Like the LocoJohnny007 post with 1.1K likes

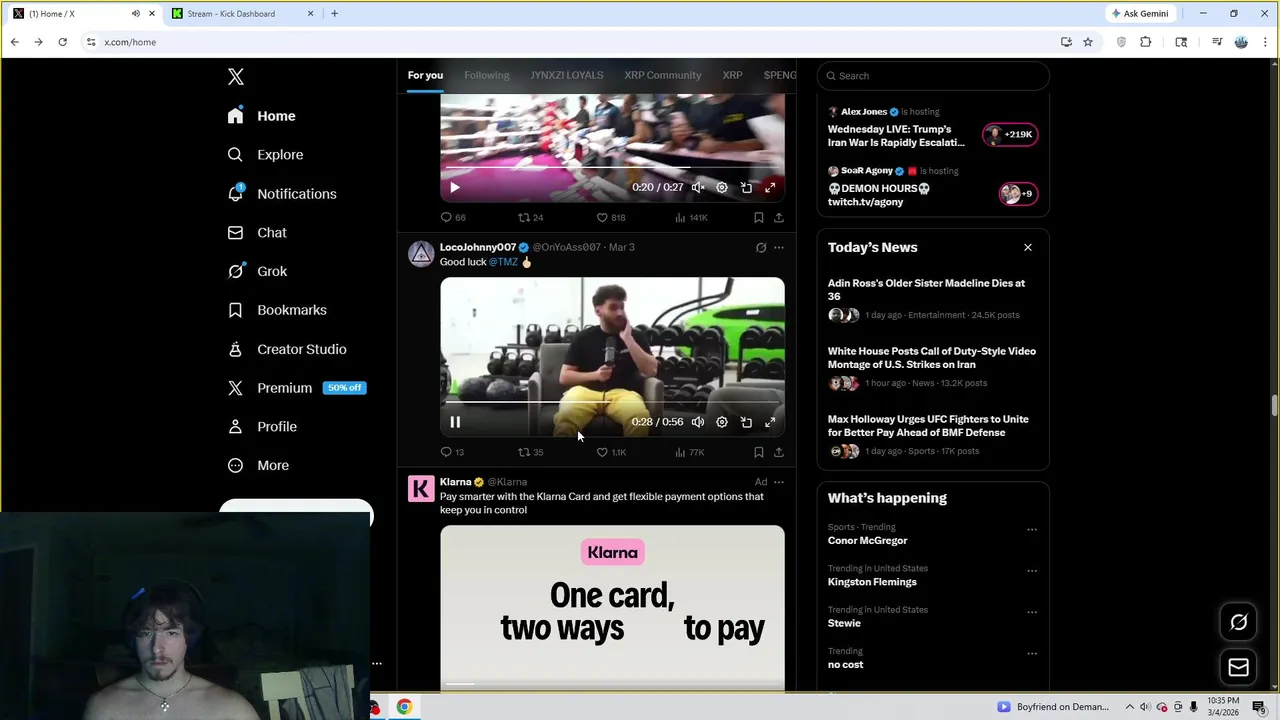coord(611,452)
